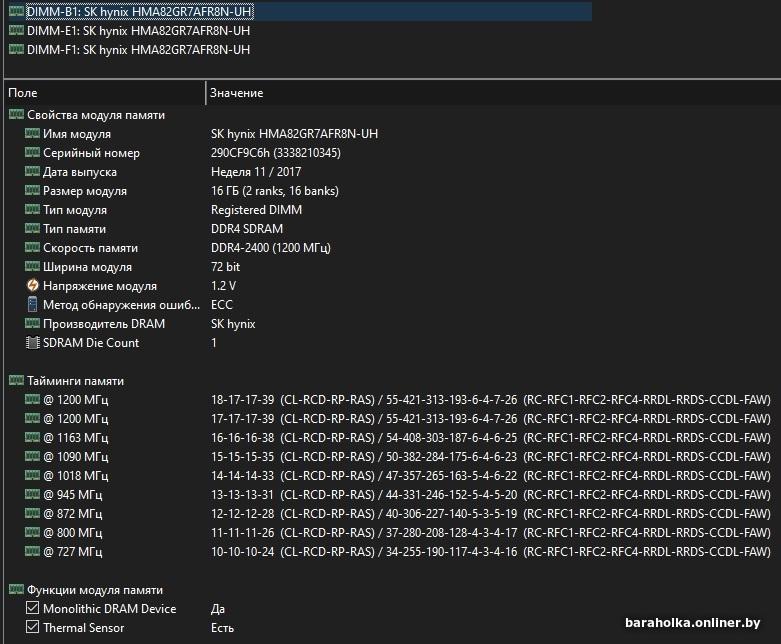The image size is (781, 644).
Task: Select Registered DIMM value
Action: click(257, 210)
